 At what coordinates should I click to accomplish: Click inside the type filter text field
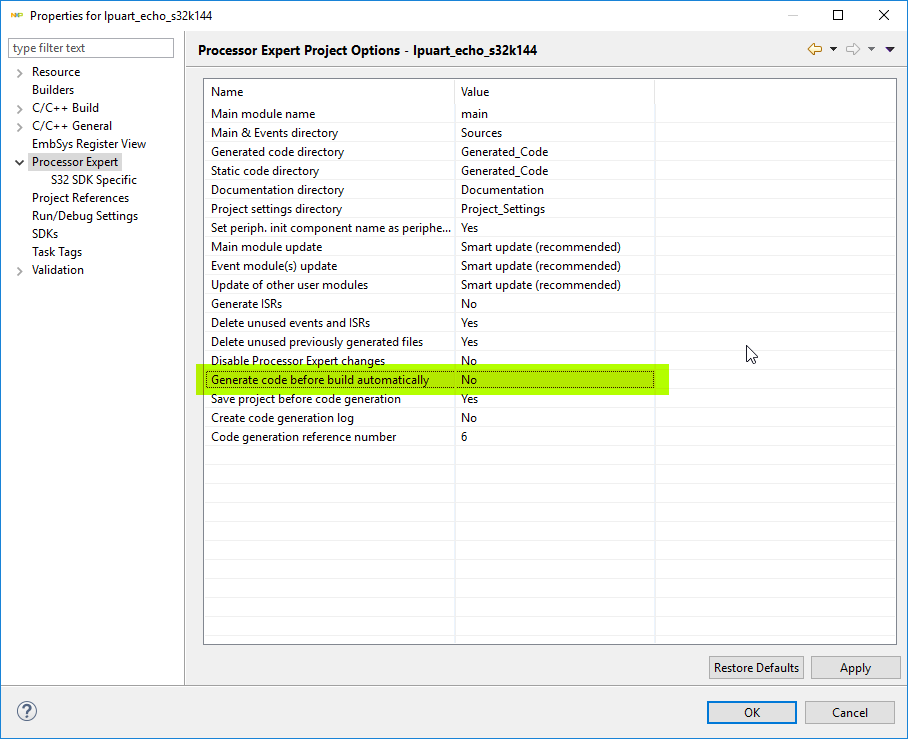[90, 48]
